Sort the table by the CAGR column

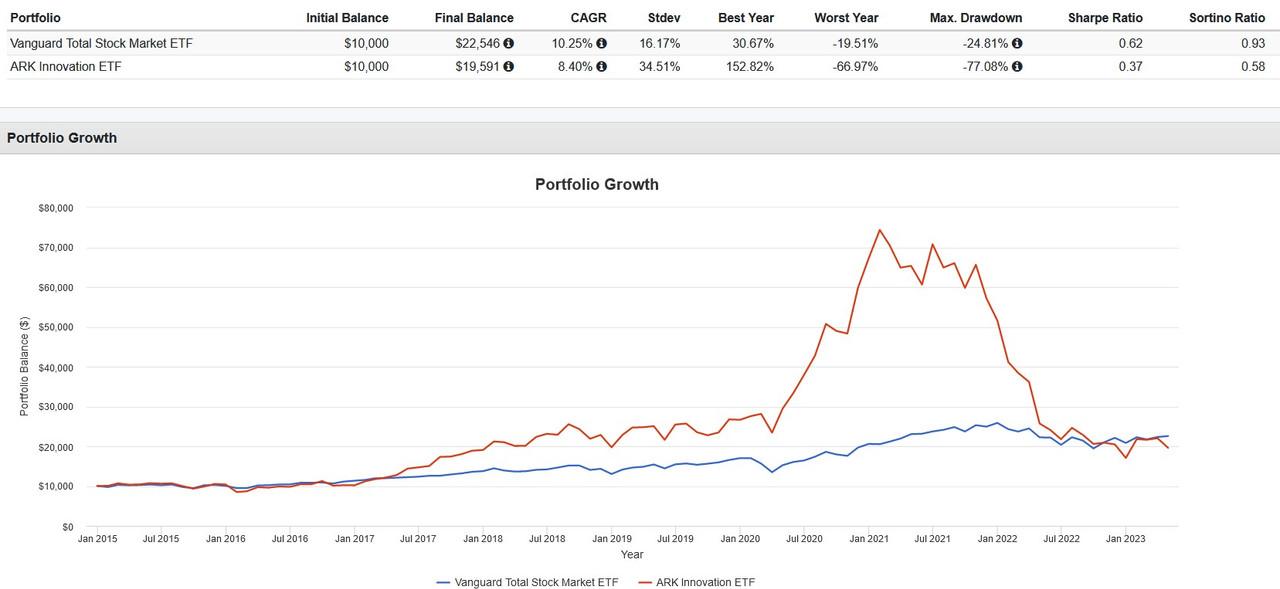click(588, 17)
